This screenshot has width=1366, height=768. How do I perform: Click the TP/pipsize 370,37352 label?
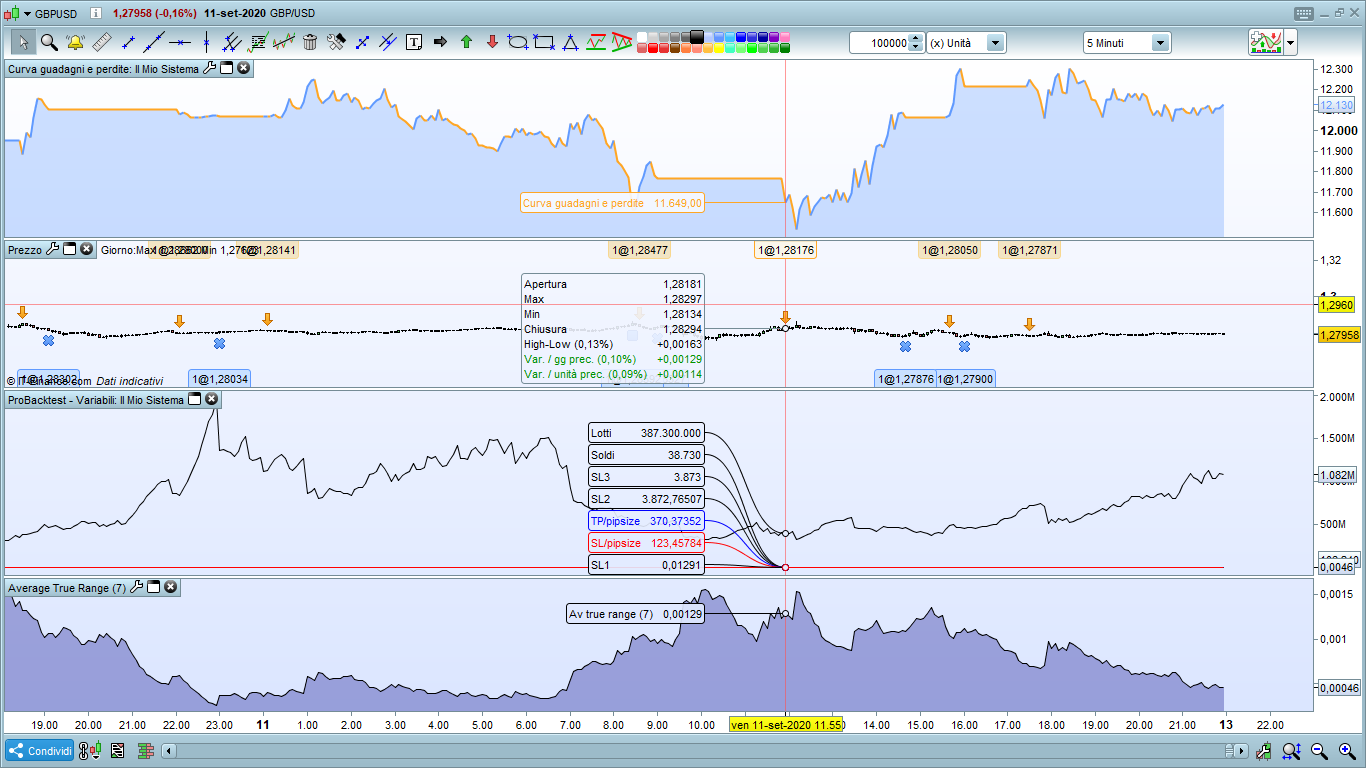click(646, 521)
